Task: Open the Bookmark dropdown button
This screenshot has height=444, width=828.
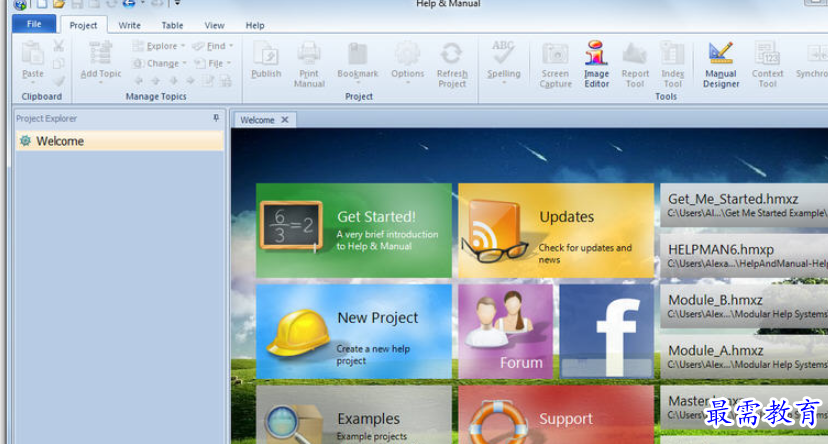Action: click(x=357, y=62)
